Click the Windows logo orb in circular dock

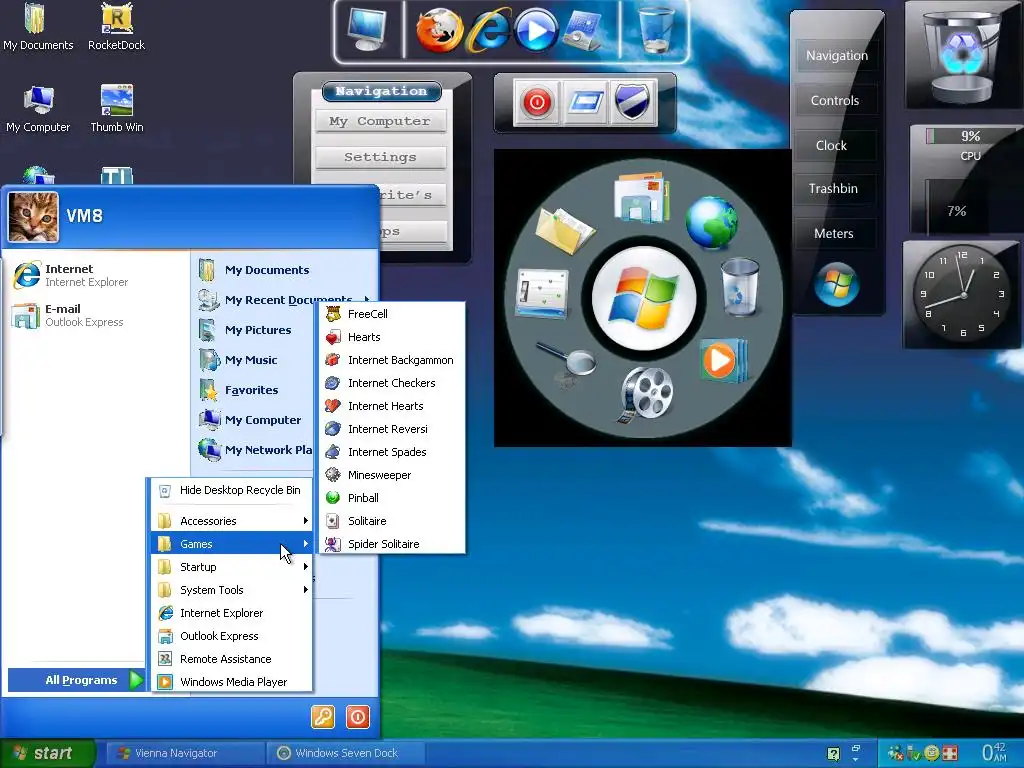coord(644,298)
